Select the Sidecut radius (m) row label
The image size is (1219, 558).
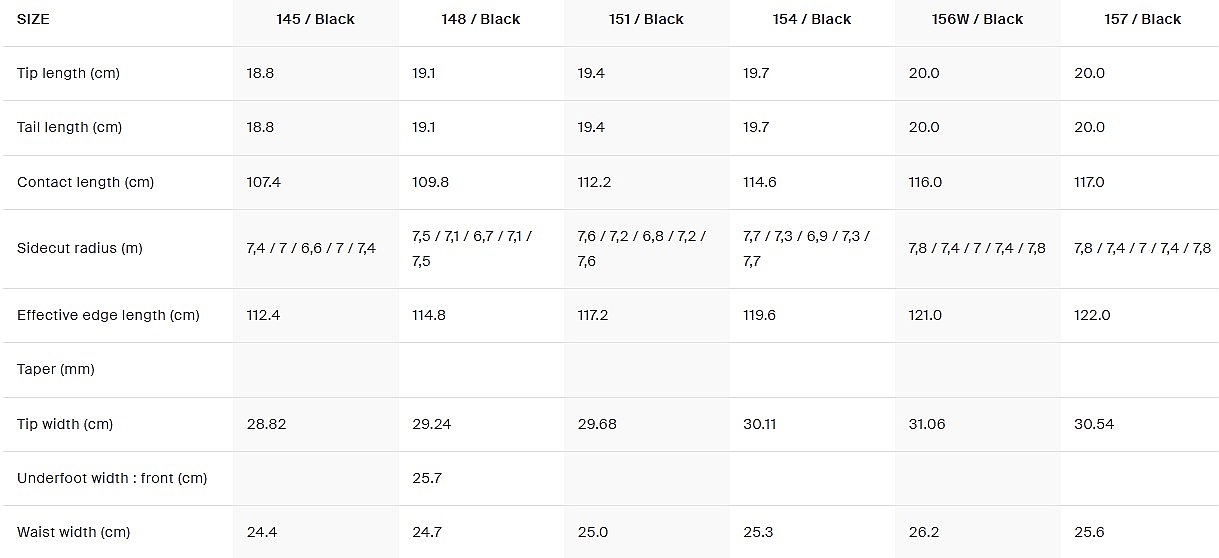coord(80,248)
